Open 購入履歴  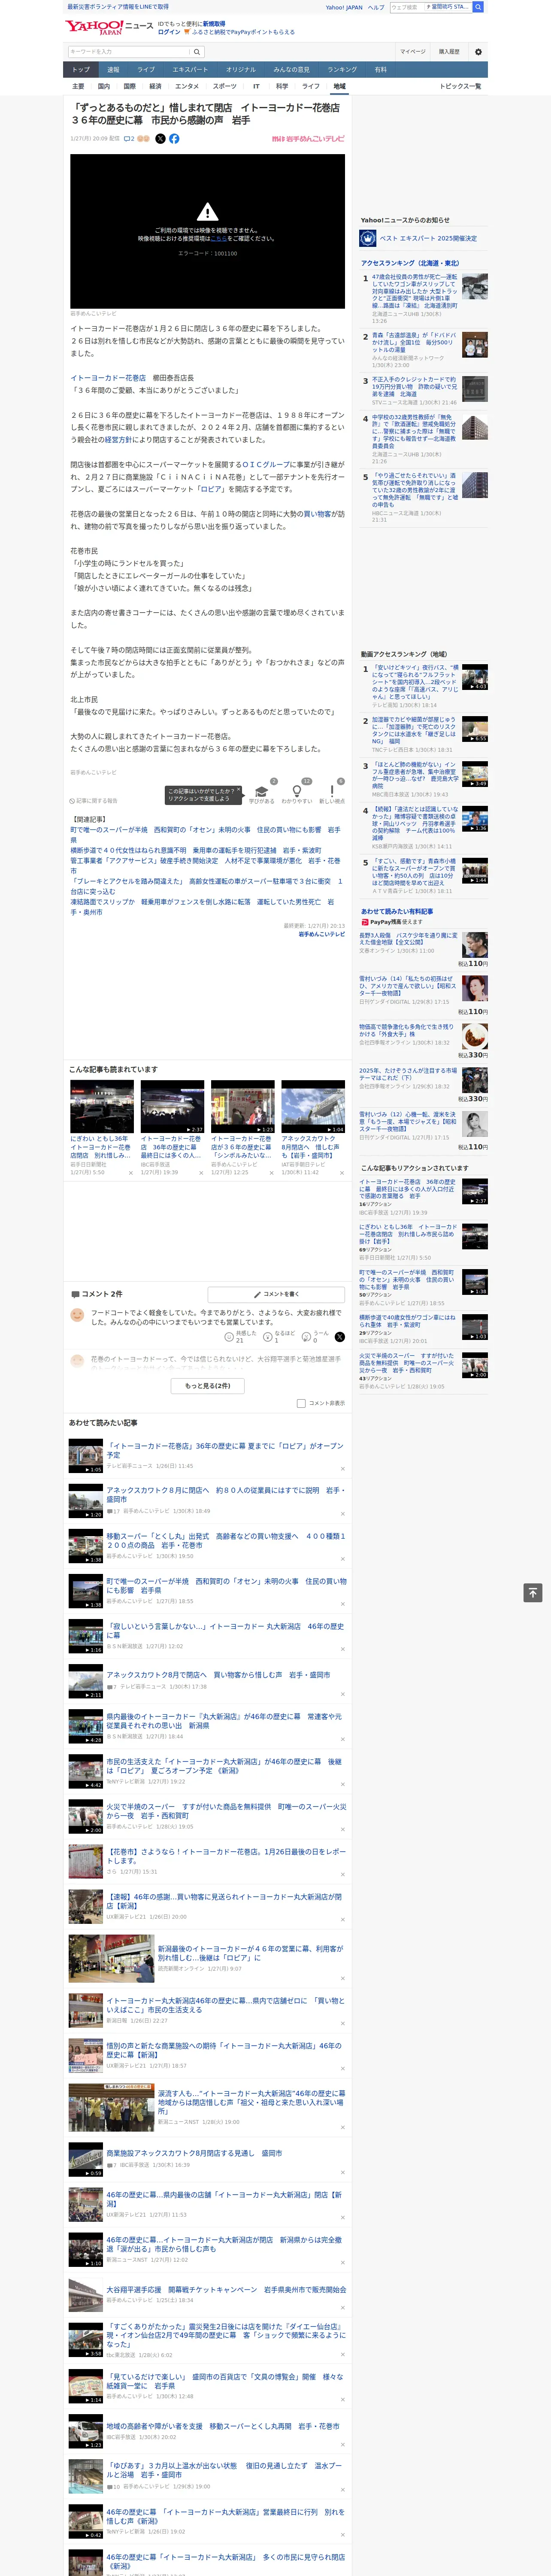[449, 51]
